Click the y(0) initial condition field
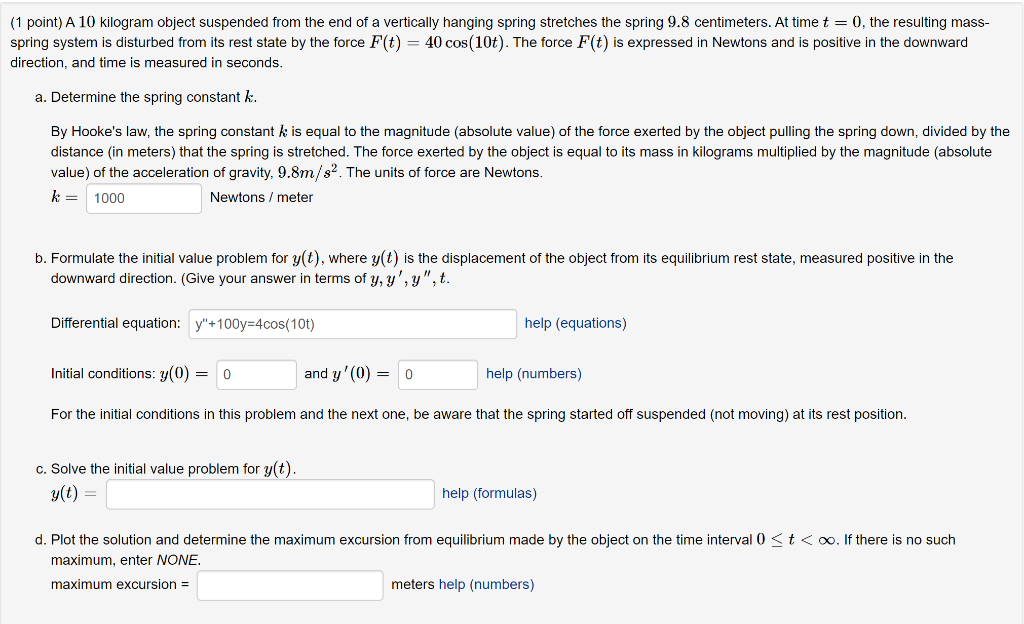The image size is (1024, 624). pos(256,374)
